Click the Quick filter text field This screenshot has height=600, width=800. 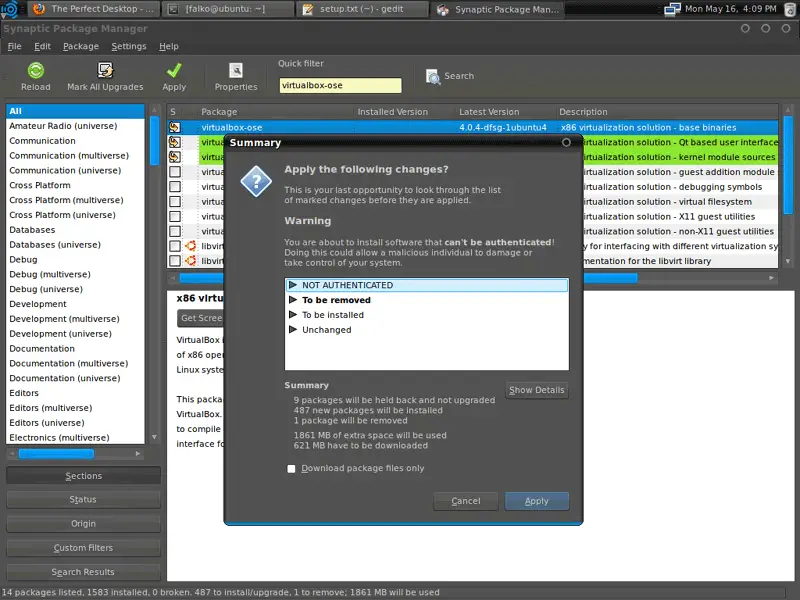point(340,85)
